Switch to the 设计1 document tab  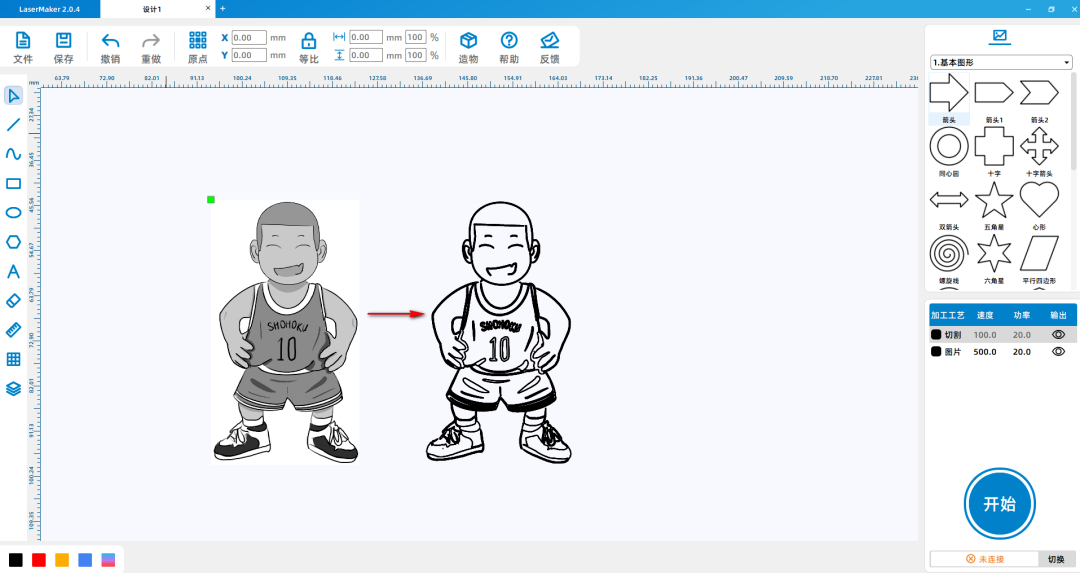[152, 9]
